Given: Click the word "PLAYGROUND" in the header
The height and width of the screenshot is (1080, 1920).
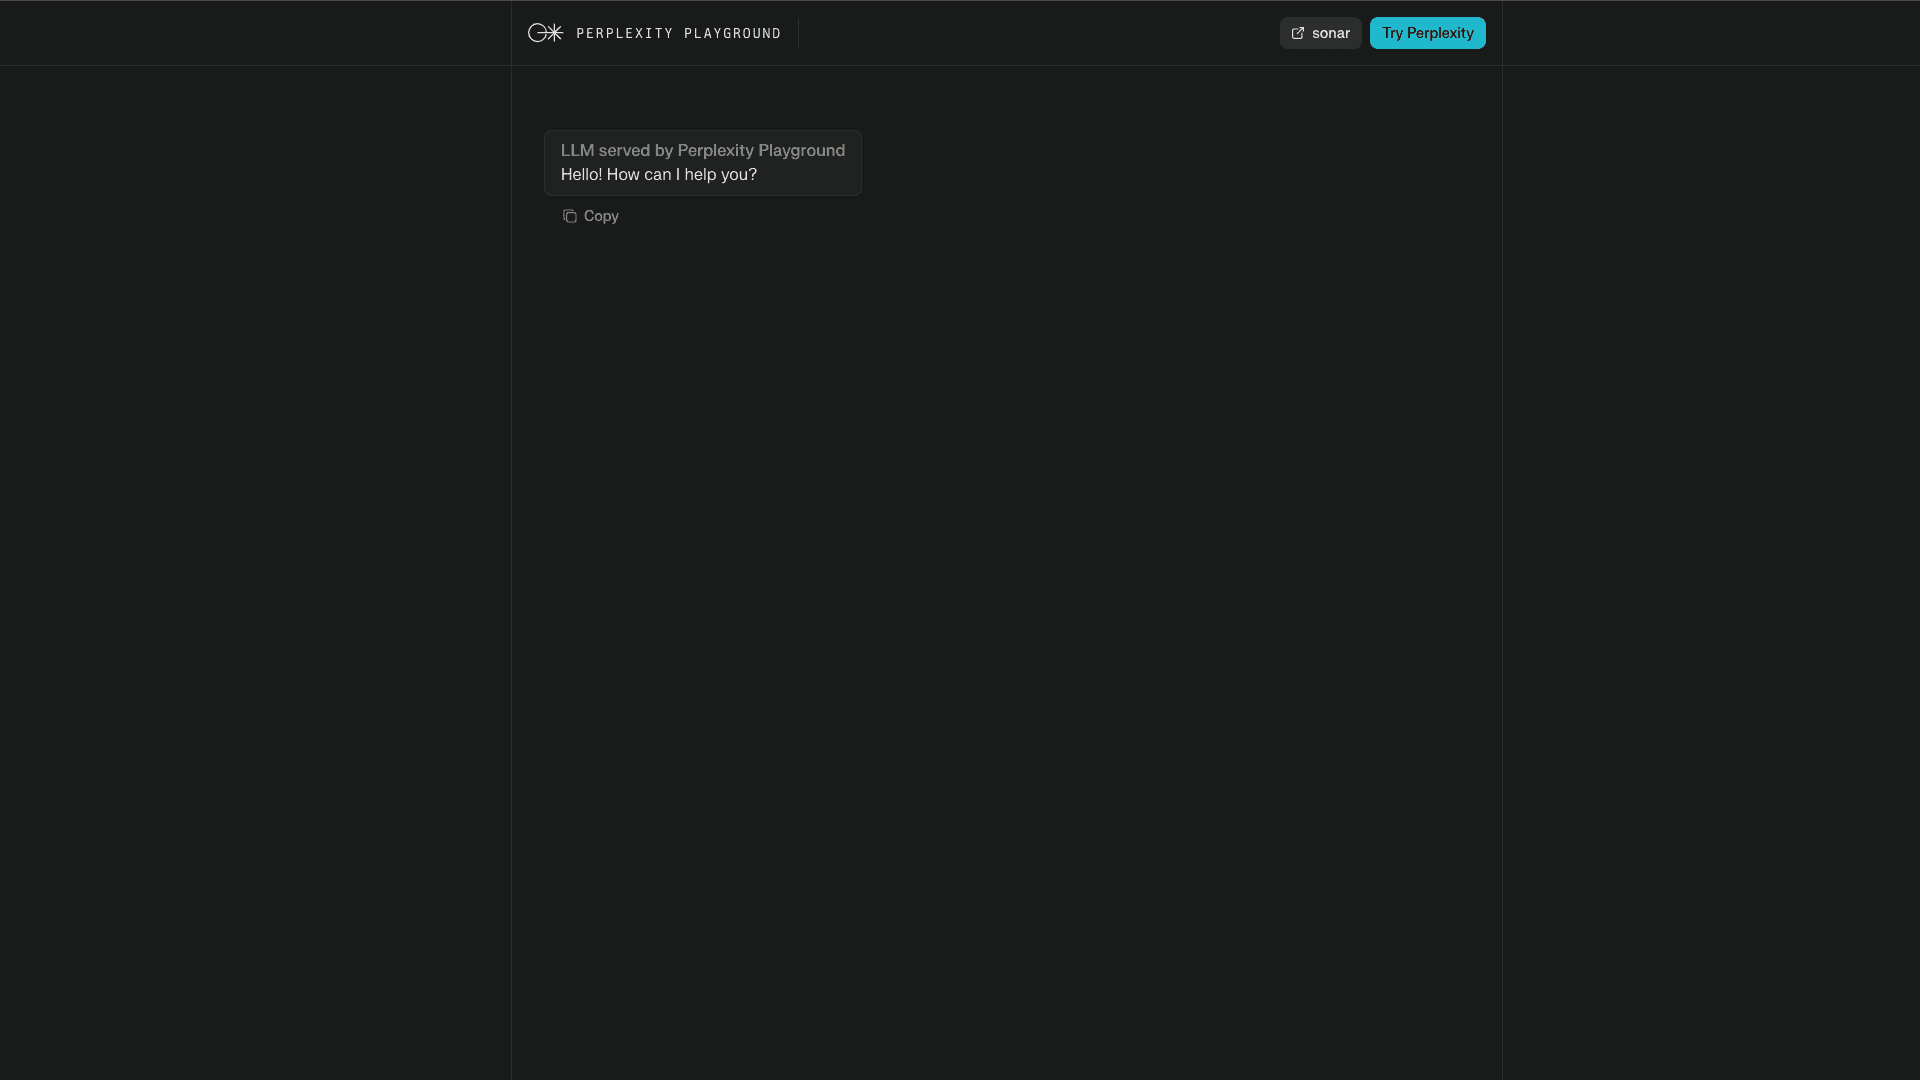Looking at the screenshot, I should (x=732, y=34).
